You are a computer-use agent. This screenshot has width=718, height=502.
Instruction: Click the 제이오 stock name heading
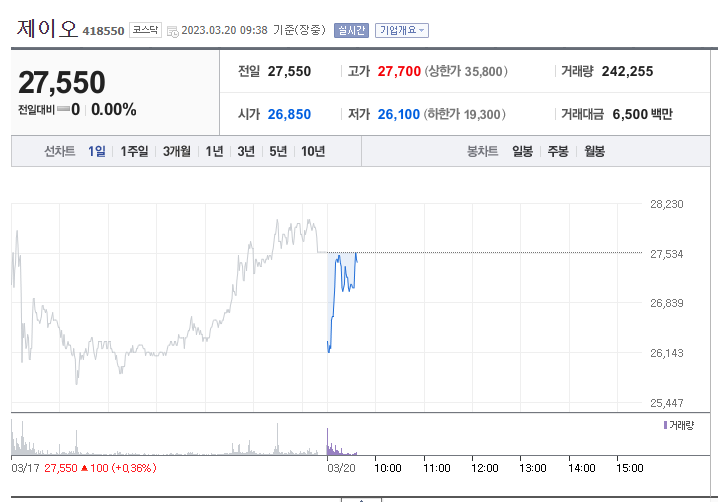tap(46, 28)
